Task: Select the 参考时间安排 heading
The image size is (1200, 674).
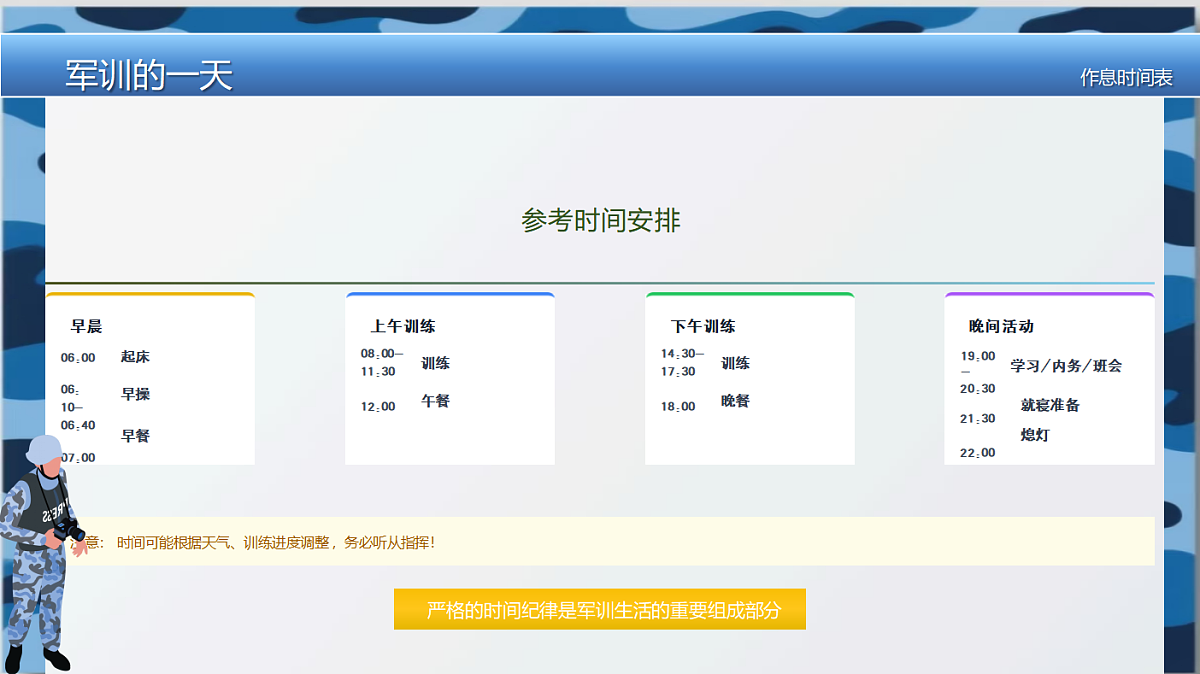Action: point(601,220)
